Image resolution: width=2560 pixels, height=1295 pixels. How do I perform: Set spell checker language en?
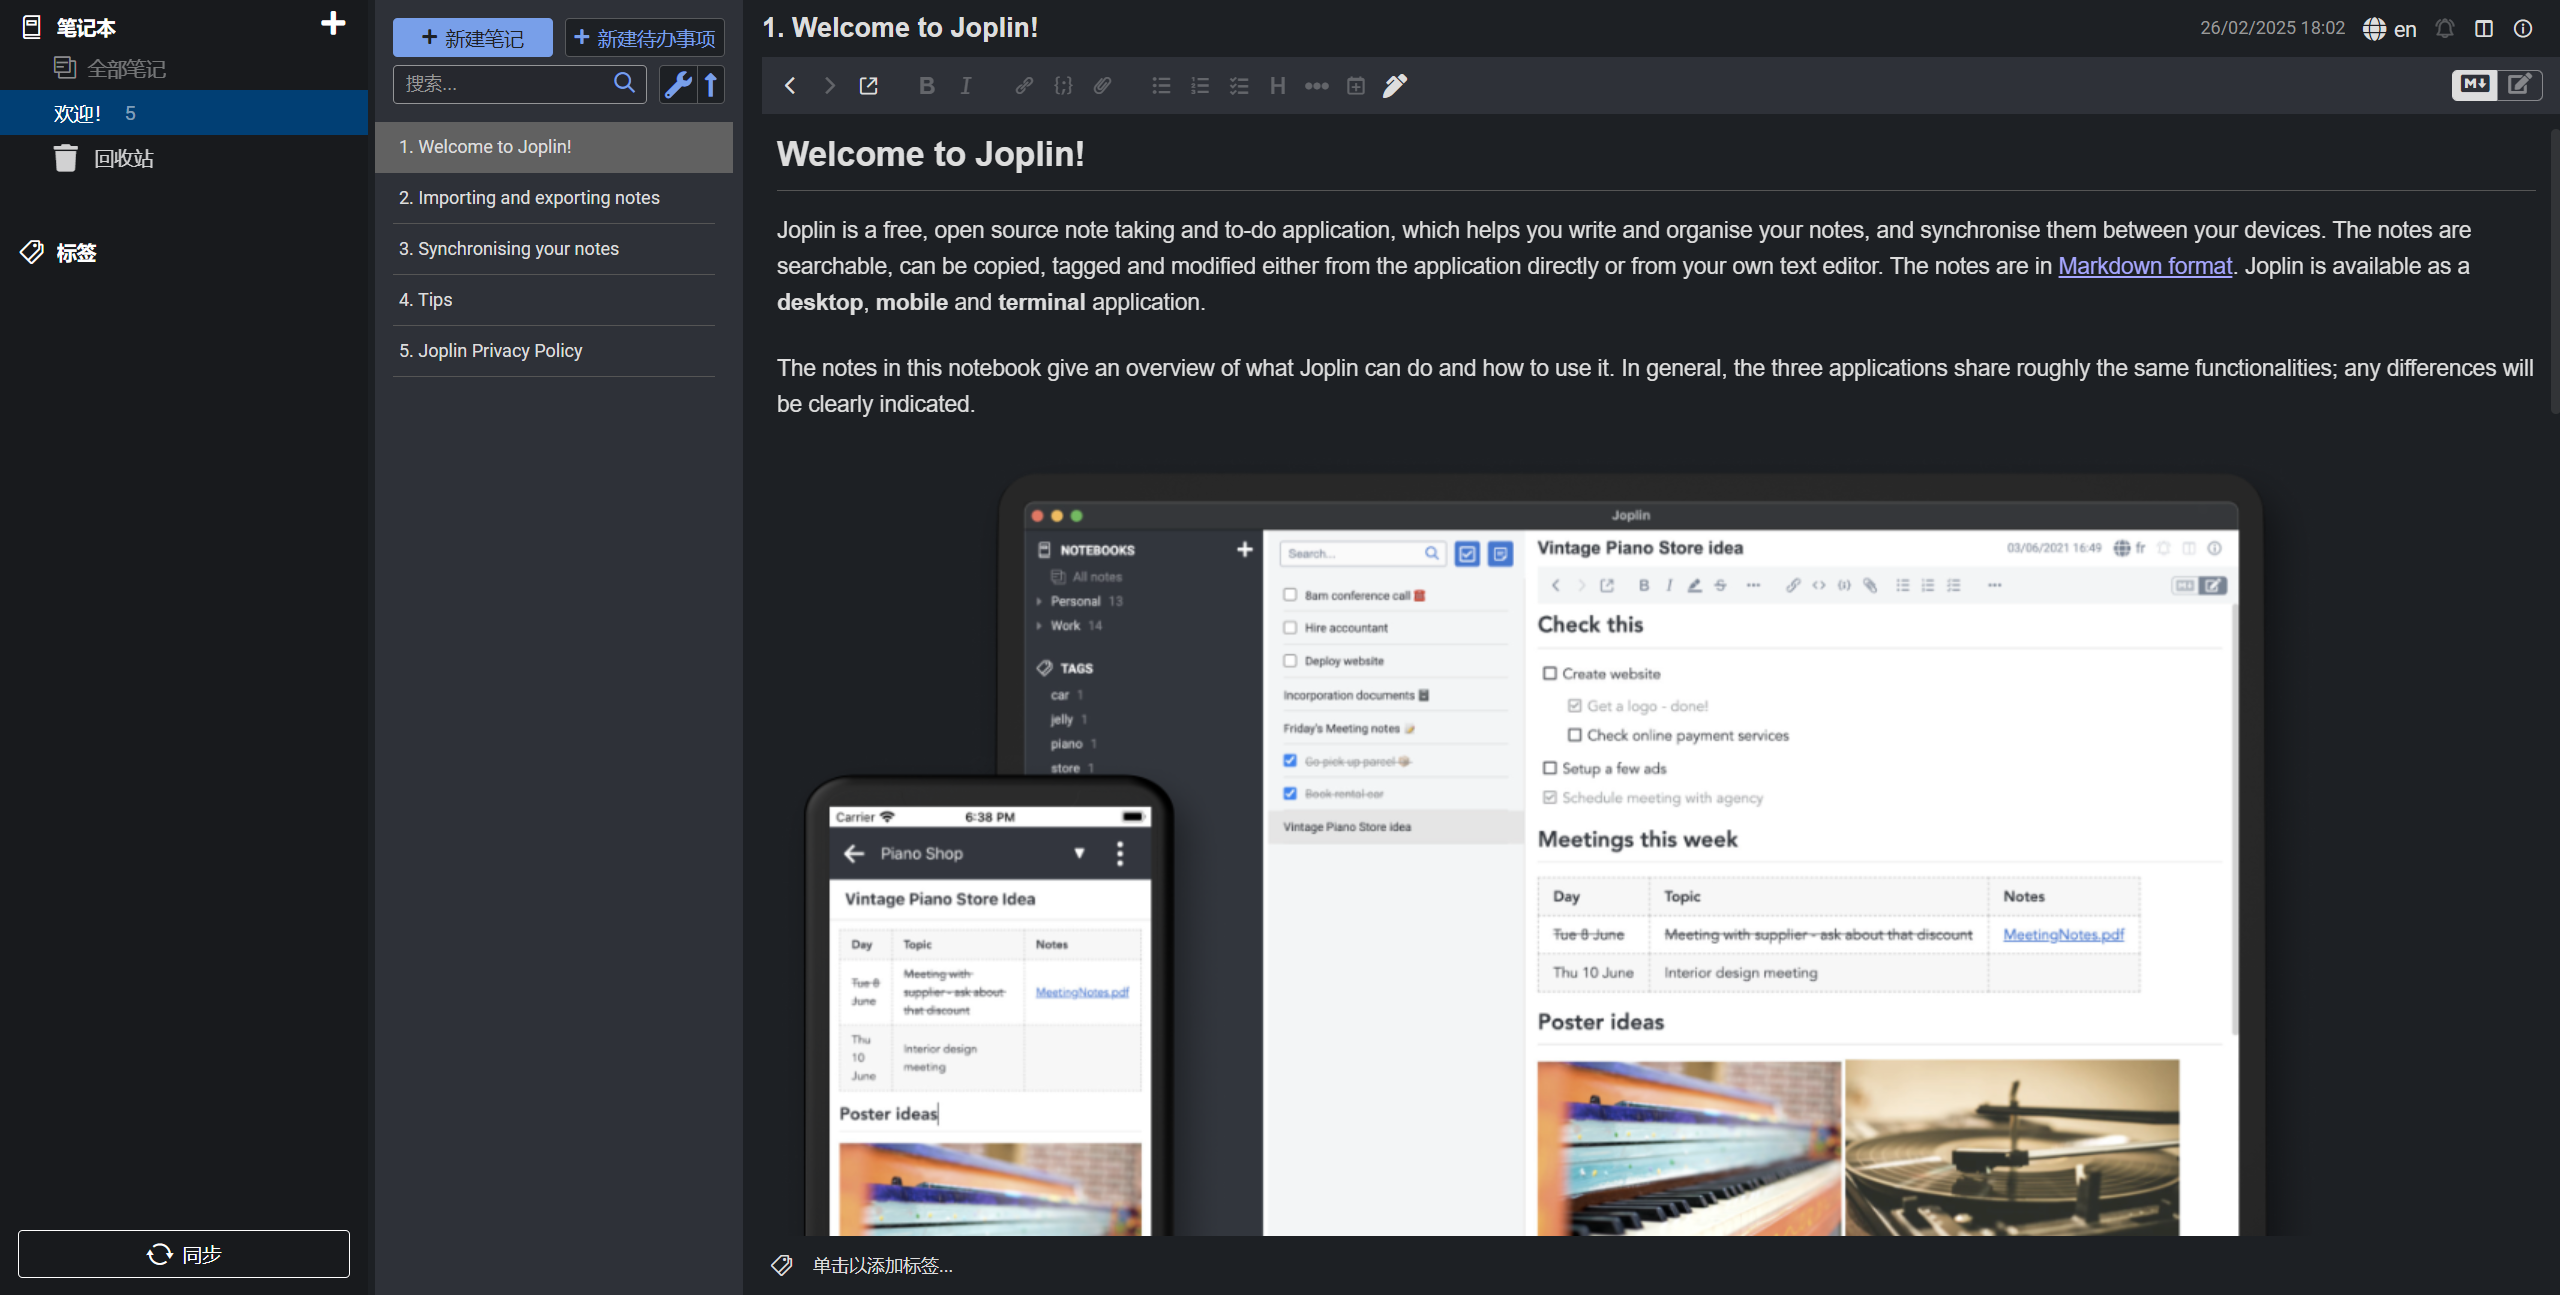2390,29
